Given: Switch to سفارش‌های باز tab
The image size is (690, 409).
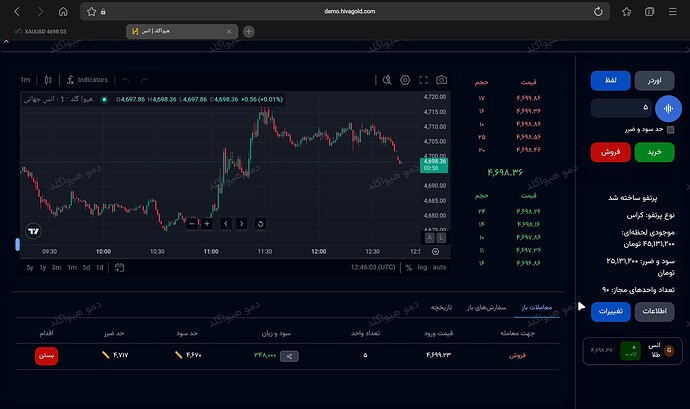Looking at the screenshot, I should pyautogui.click(x=487, y=307).
